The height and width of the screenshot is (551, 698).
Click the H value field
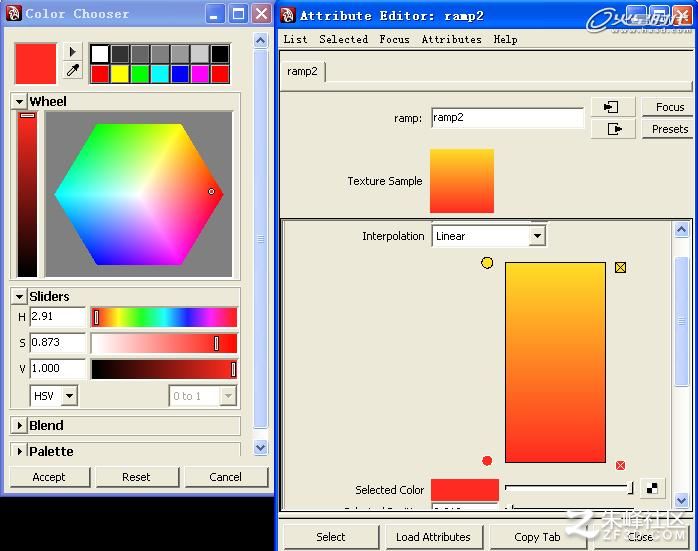(x=57, y=317)
